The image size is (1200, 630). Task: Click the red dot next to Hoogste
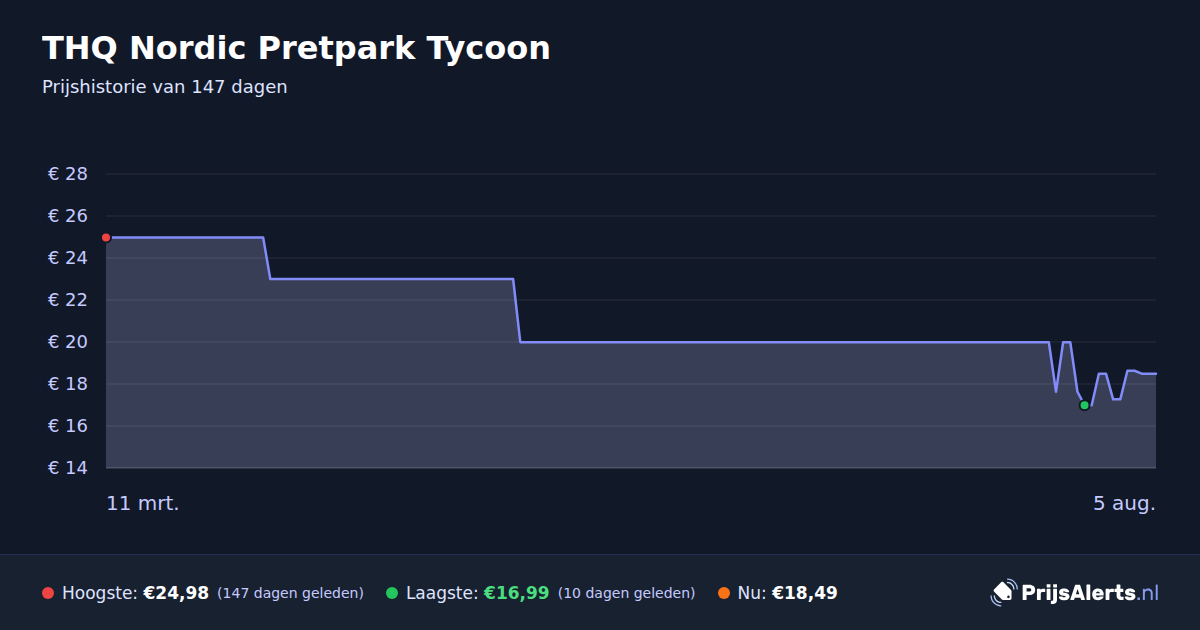[x=48, y=593]
